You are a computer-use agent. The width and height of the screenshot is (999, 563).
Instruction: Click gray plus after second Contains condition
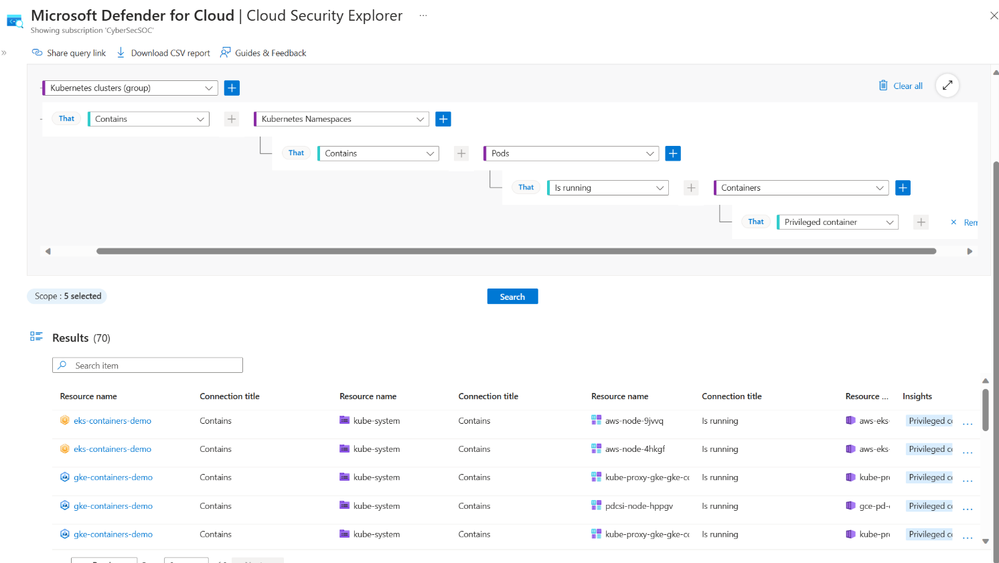click(x=461, y=153)
